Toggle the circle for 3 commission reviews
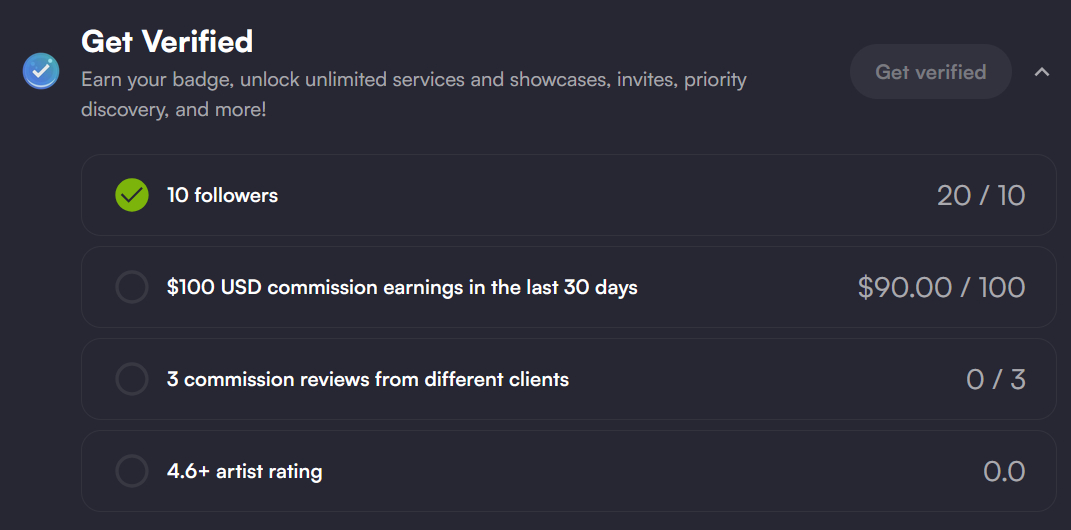This screenshot has height=530, width=1071. pyautogui.click(x=132, y=379)
